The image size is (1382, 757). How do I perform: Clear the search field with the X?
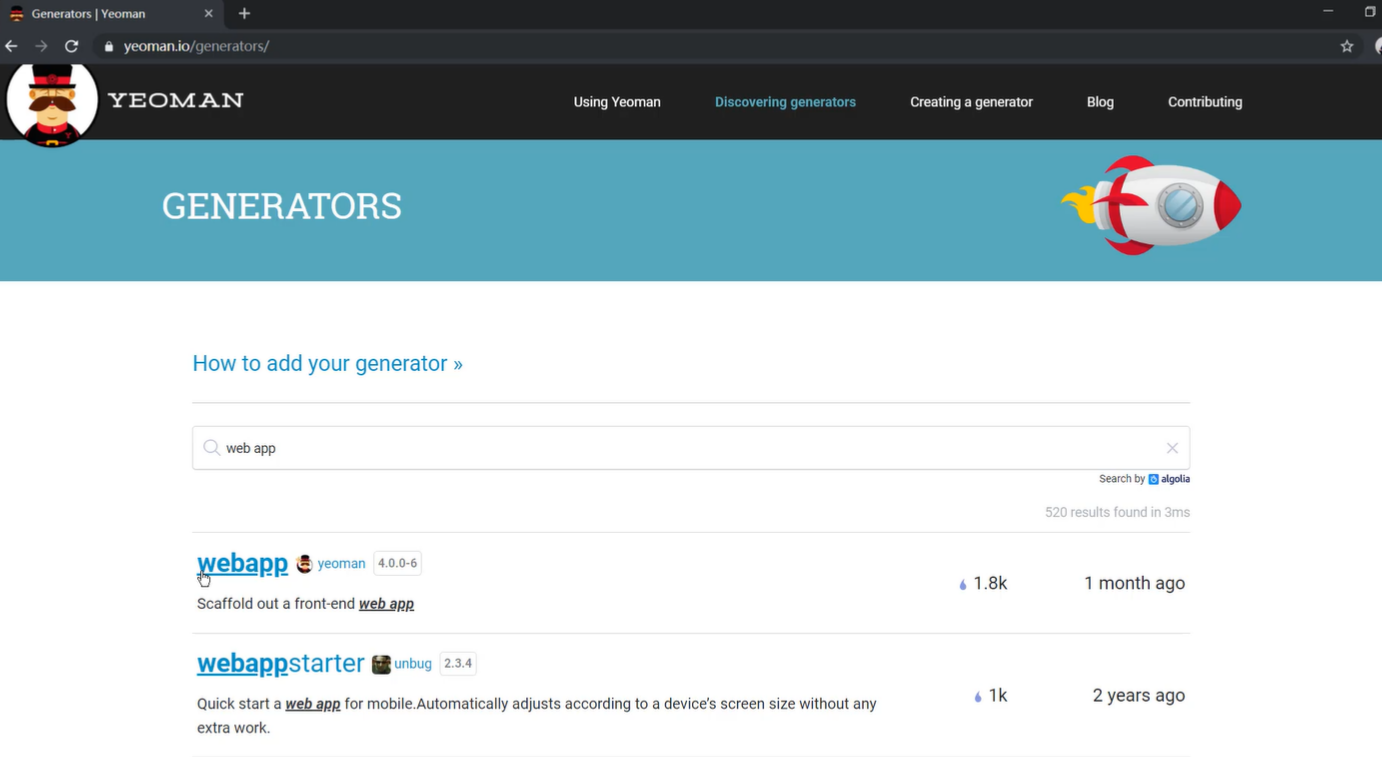click(1172, 448)
